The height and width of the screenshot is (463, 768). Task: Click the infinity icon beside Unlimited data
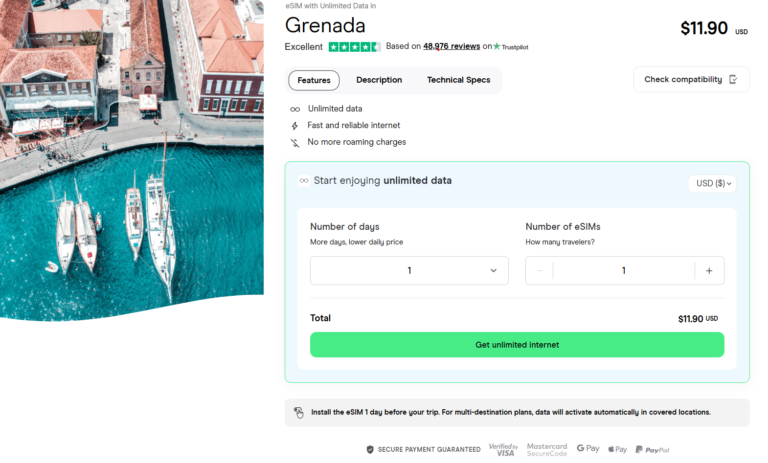[295, 109]
